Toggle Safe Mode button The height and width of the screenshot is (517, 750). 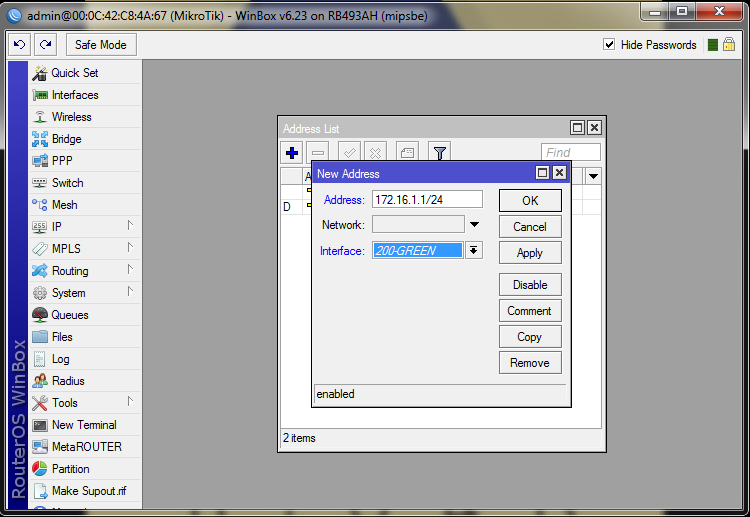pyautogui.click(x=101, y=44)
